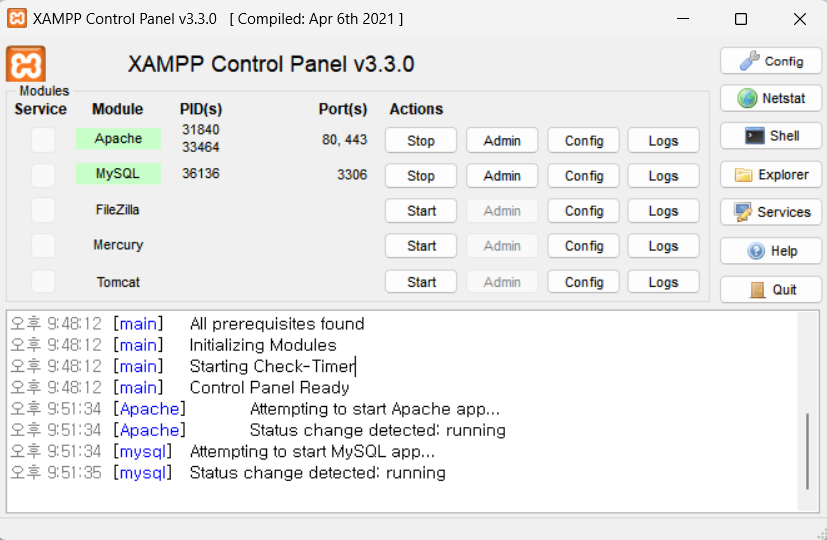The width and height of the screenshot is (827, 540).
Task: Start the Mercury module
Action: [420, 246]
